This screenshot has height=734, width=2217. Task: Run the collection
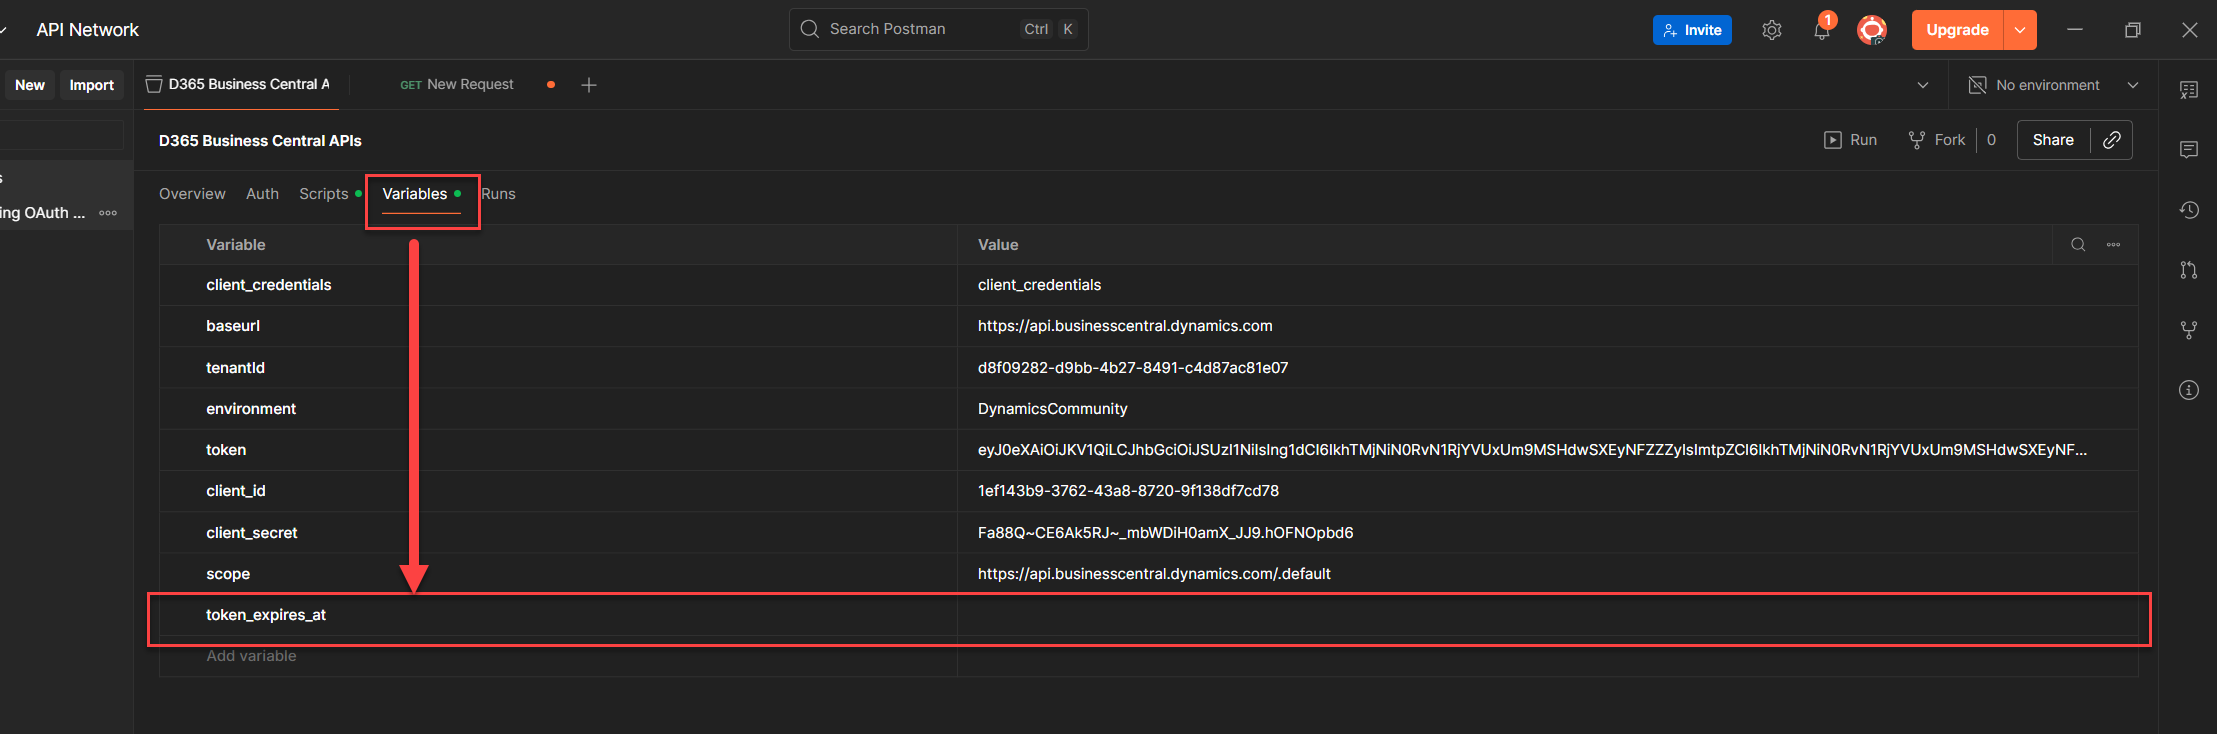tap(1850, 140)
